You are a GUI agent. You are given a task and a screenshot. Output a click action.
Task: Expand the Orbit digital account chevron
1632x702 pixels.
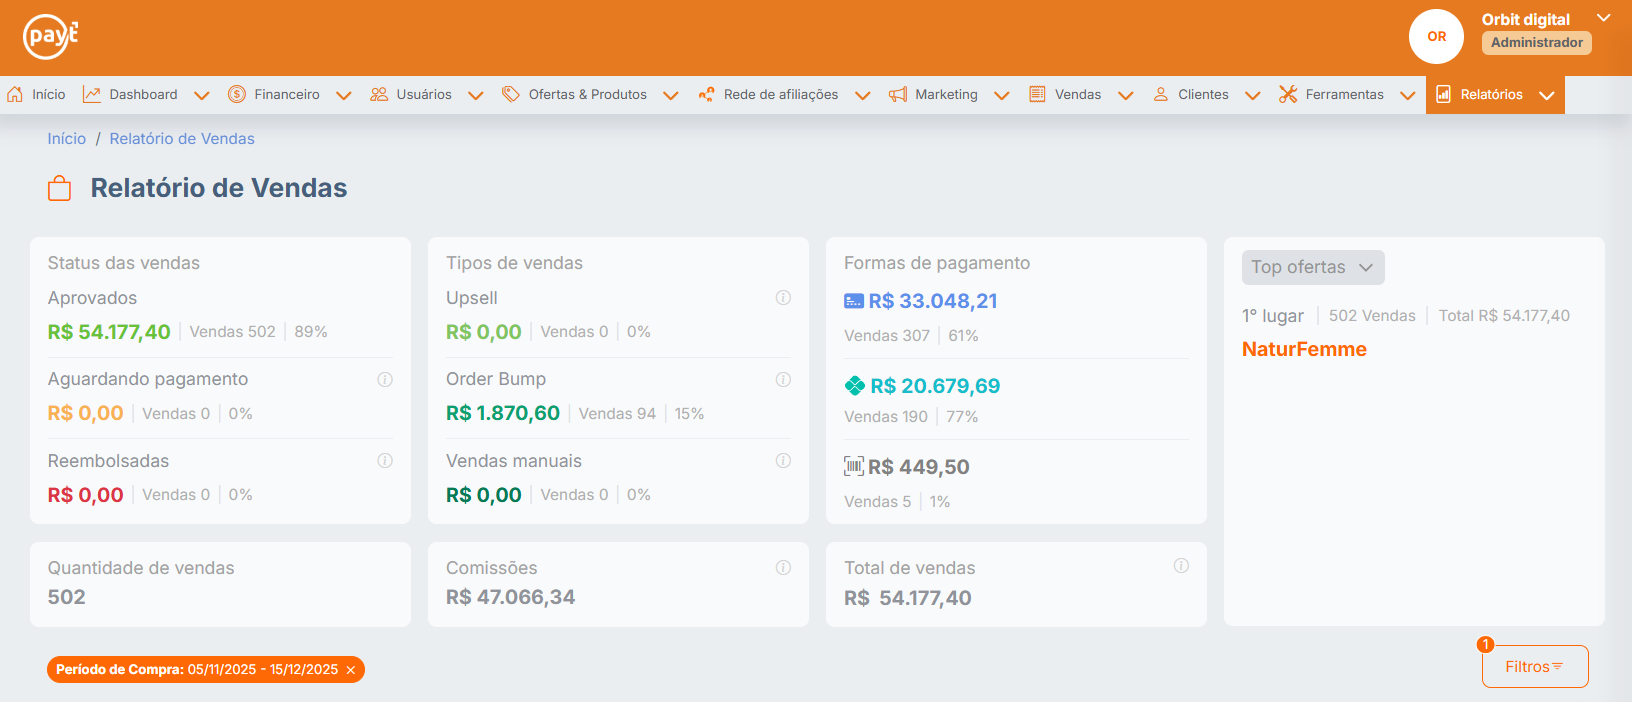click(1603, 18)
